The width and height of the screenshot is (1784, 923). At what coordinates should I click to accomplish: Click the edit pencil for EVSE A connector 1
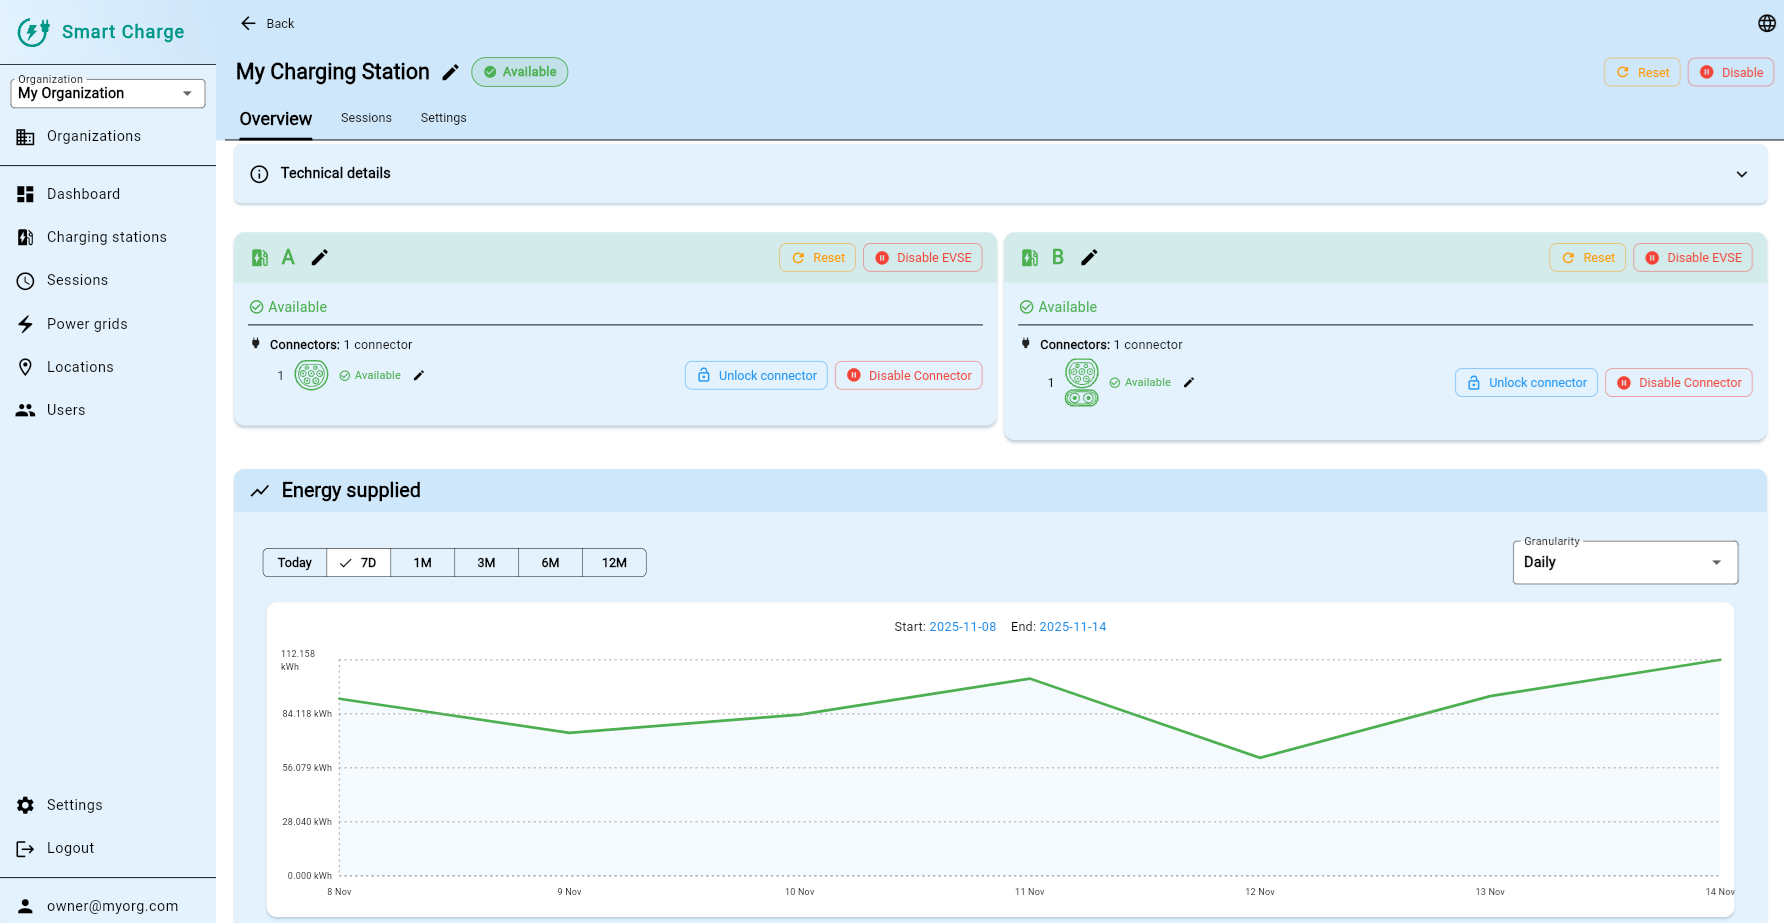[x=419, y=376]
